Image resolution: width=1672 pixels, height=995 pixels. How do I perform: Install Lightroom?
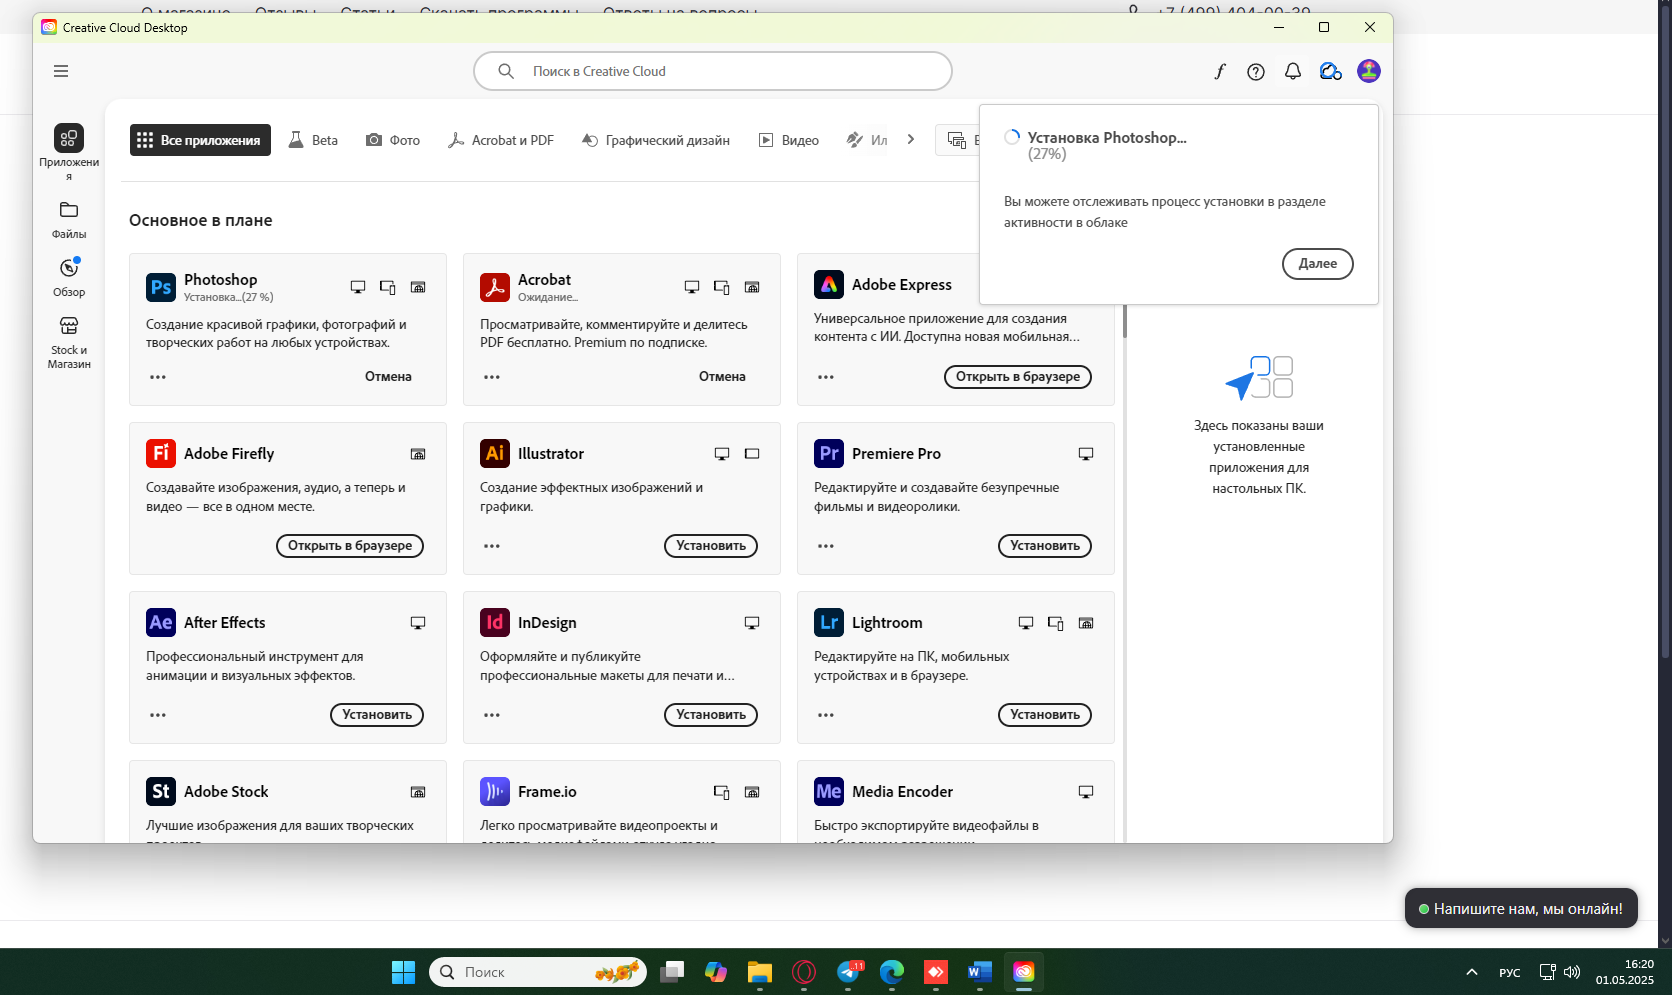1045,715
